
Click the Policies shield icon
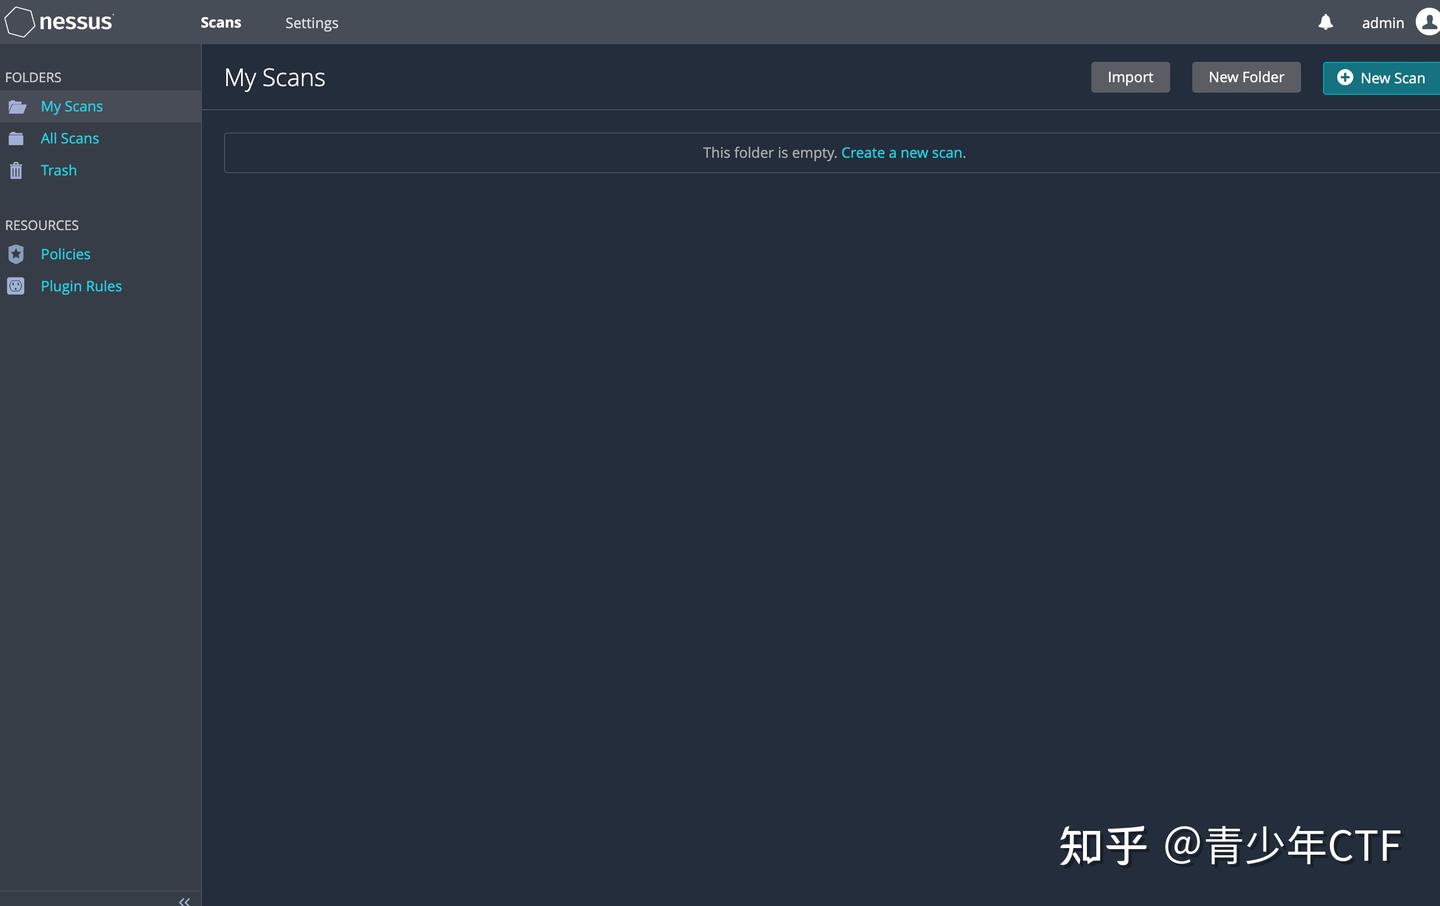tap(16, 254)
